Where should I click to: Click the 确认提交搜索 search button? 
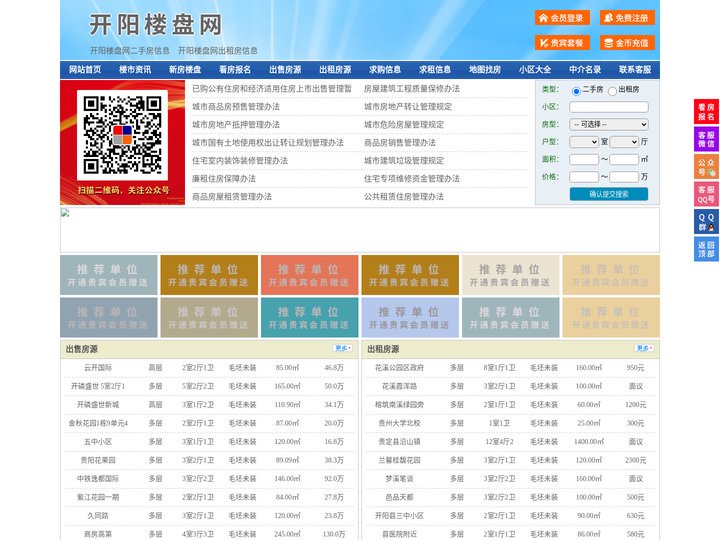tap(609, 194)
